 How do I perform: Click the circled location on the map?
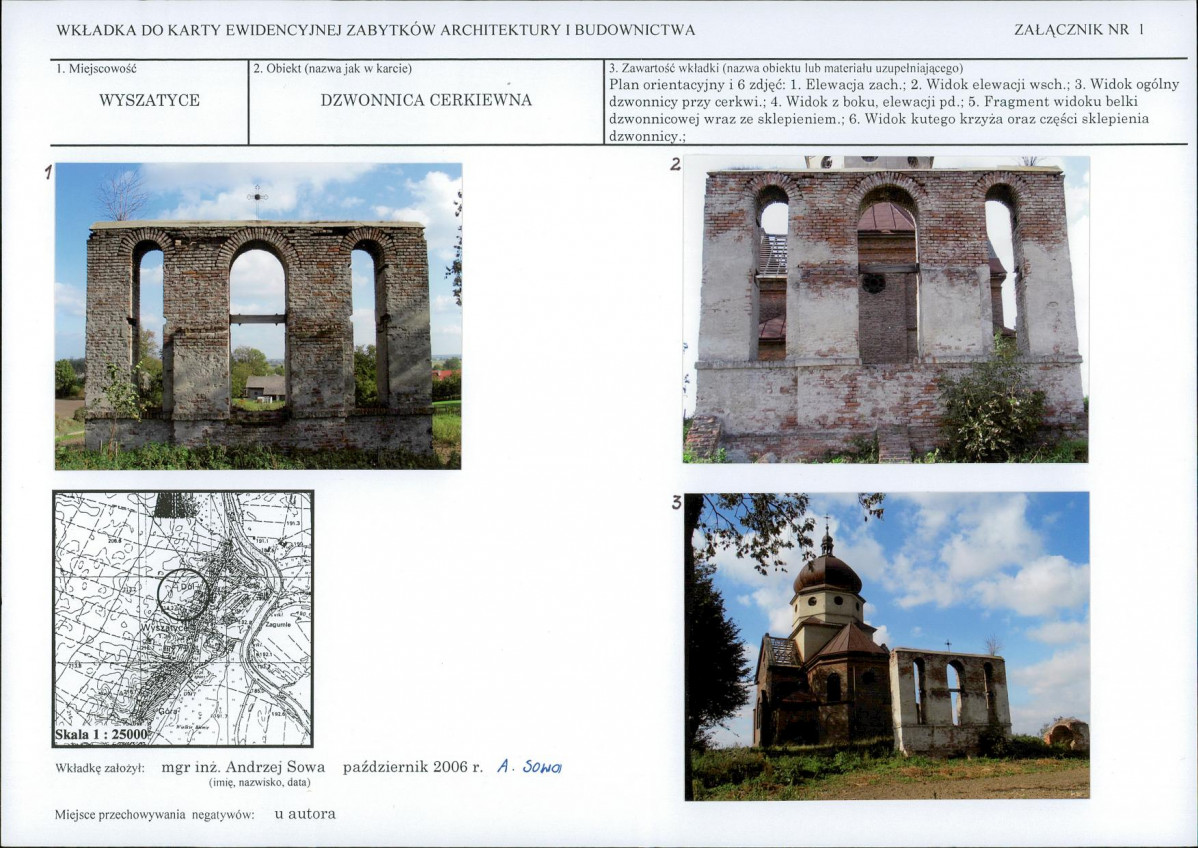pos(182,594)
